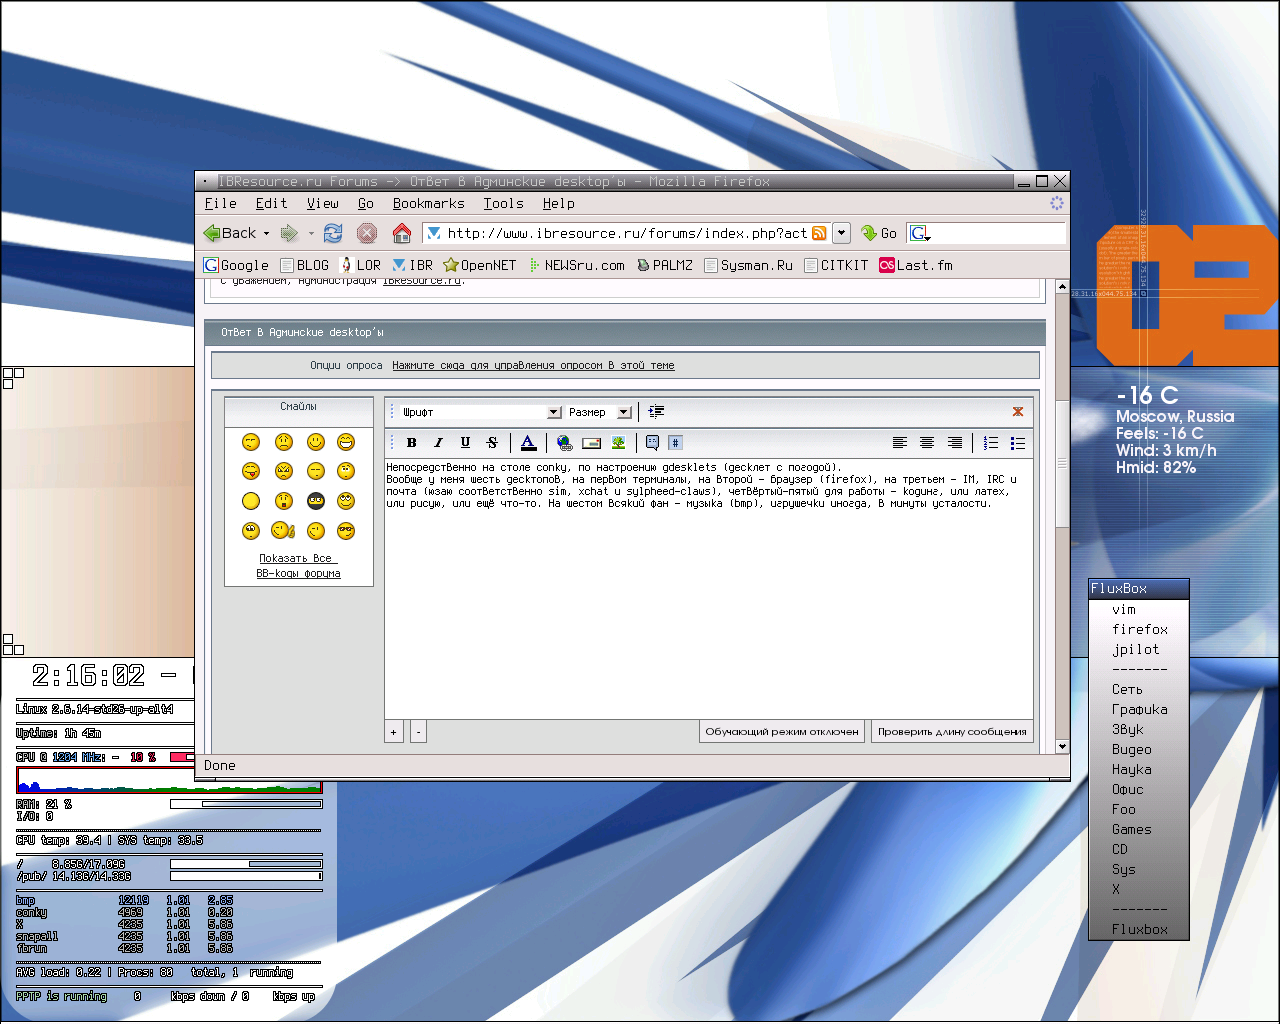Click the Last.fm bookmark in bookmarks toolbar

point(916,265)
